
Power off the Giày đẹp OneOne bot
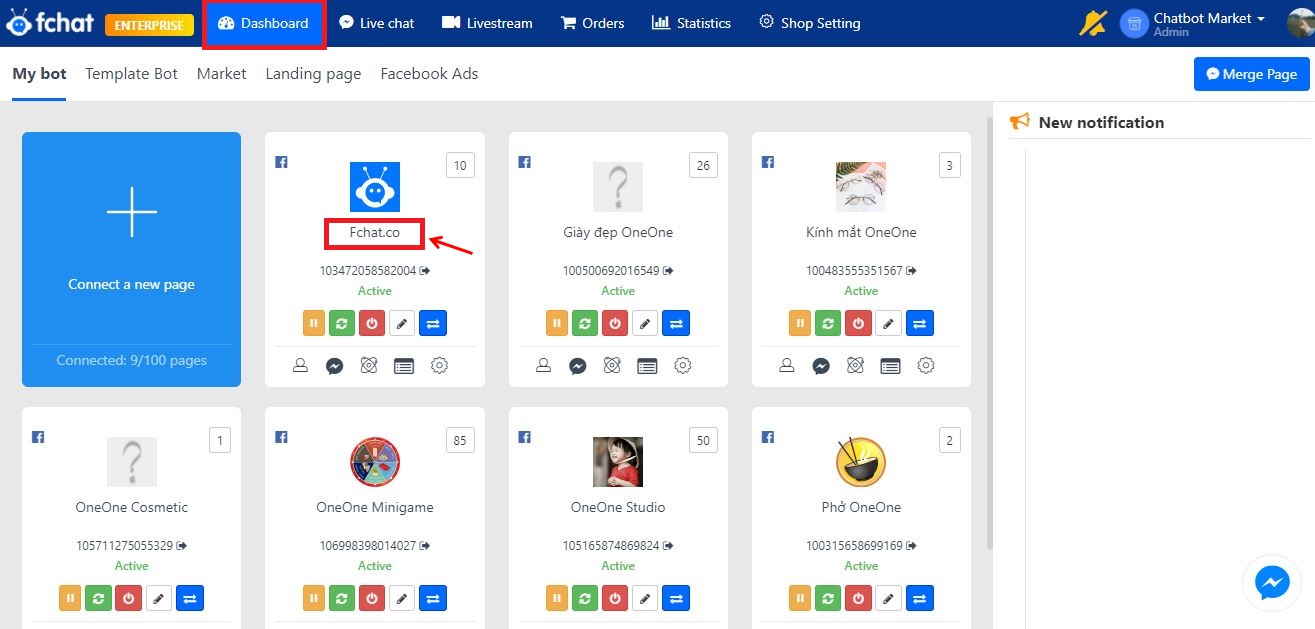[x=617, y=323]
